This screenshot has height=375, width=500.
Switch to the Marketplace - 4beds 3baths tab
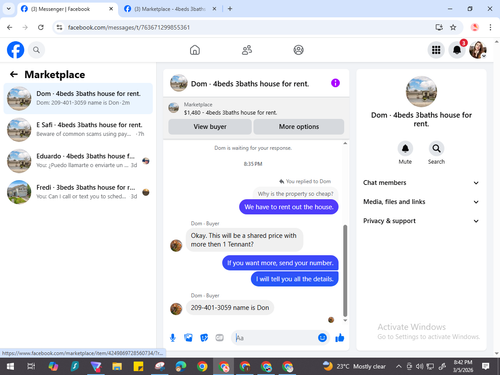pos(170,9)
